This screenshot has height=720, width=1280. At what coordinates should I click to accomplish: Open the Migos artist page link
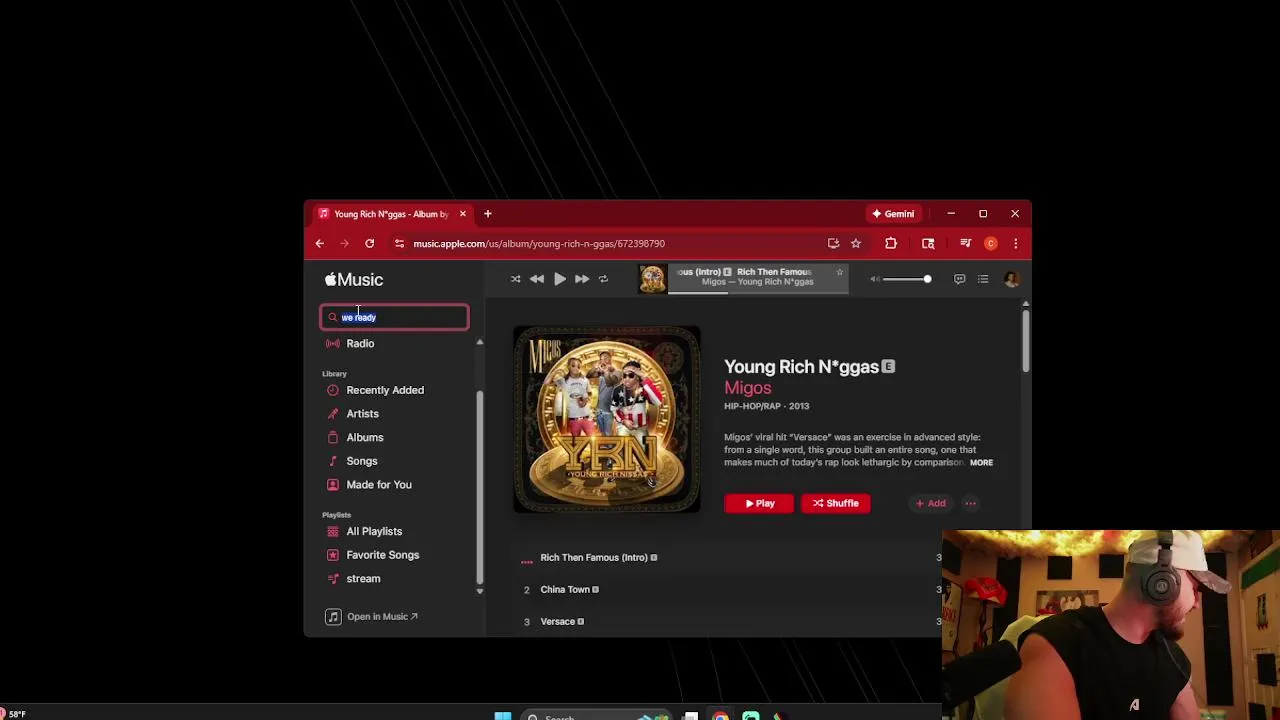click(748, 388)
